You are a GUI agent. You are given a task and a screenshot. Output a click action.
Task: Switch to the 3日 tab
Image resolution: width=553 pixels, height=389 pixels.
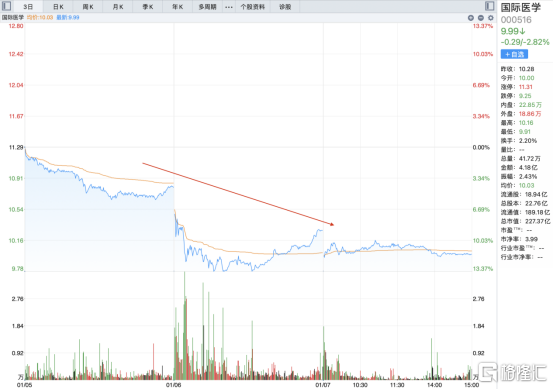pyautogui.click(x=28, y=7)
